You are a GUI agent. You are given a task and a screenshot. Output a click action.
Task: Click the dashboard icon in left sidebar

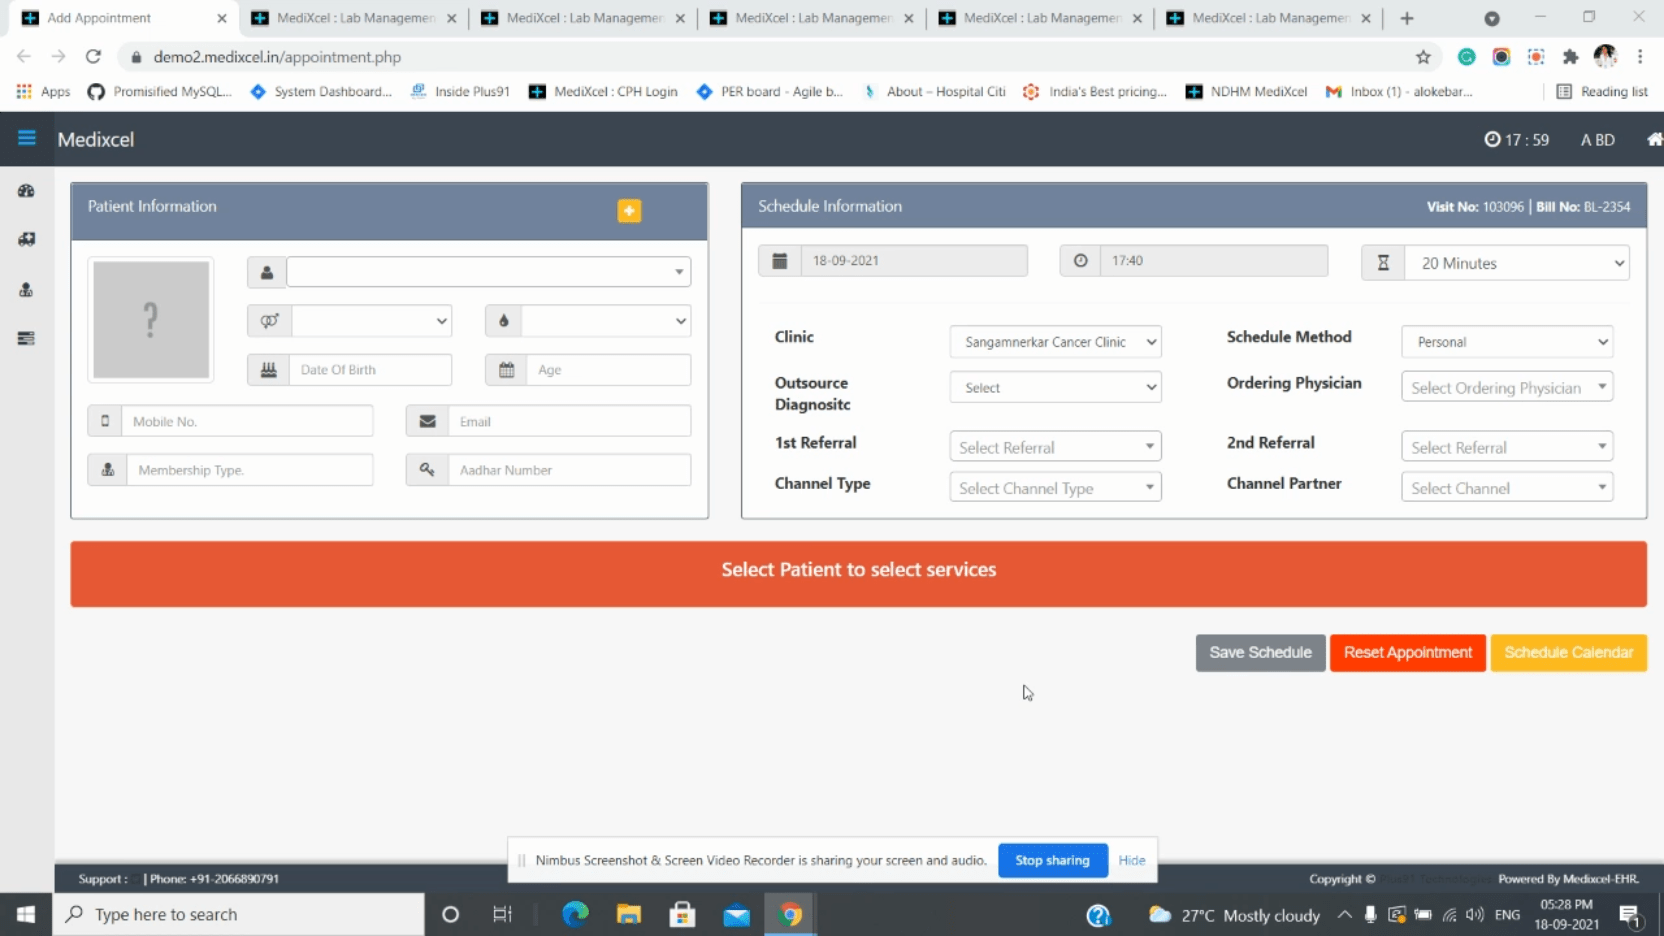(27, 191)
